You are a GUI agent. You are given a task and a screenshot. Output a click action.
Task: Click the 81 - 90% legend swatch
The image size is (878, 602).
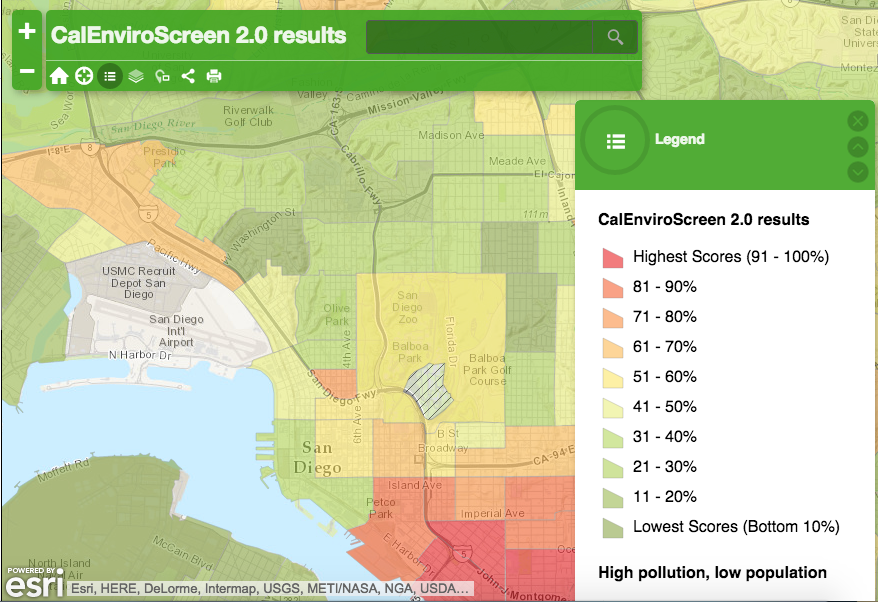coord(613,288)
